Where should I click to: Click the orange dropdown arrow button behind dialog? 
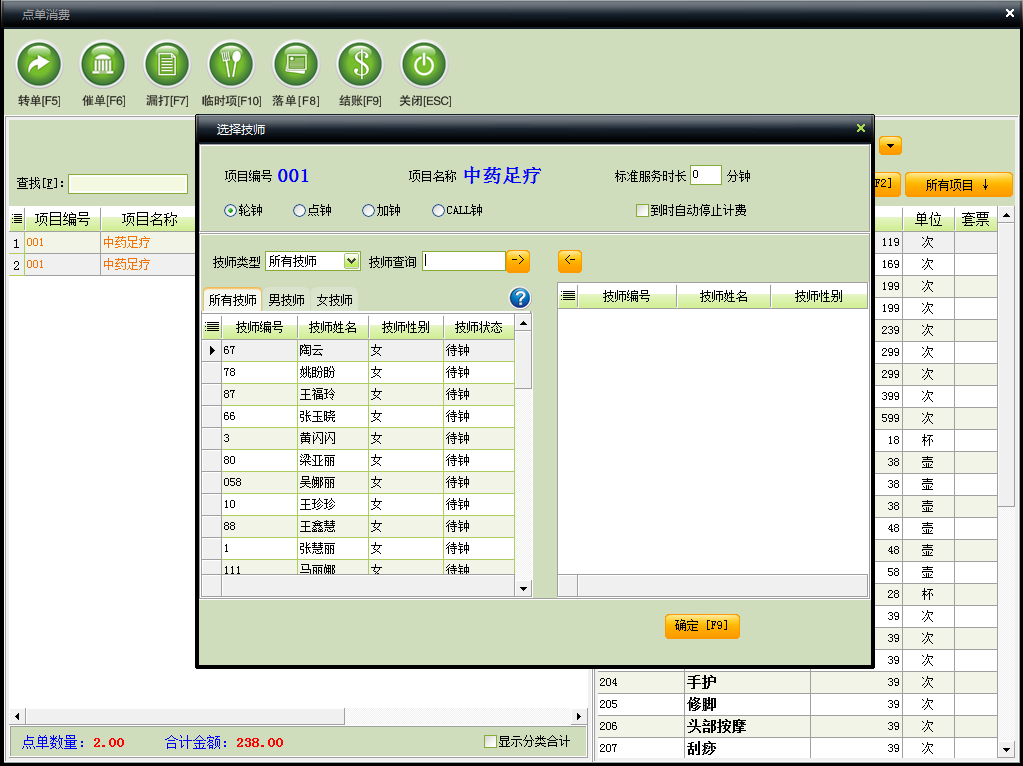(x=891, y=145)
